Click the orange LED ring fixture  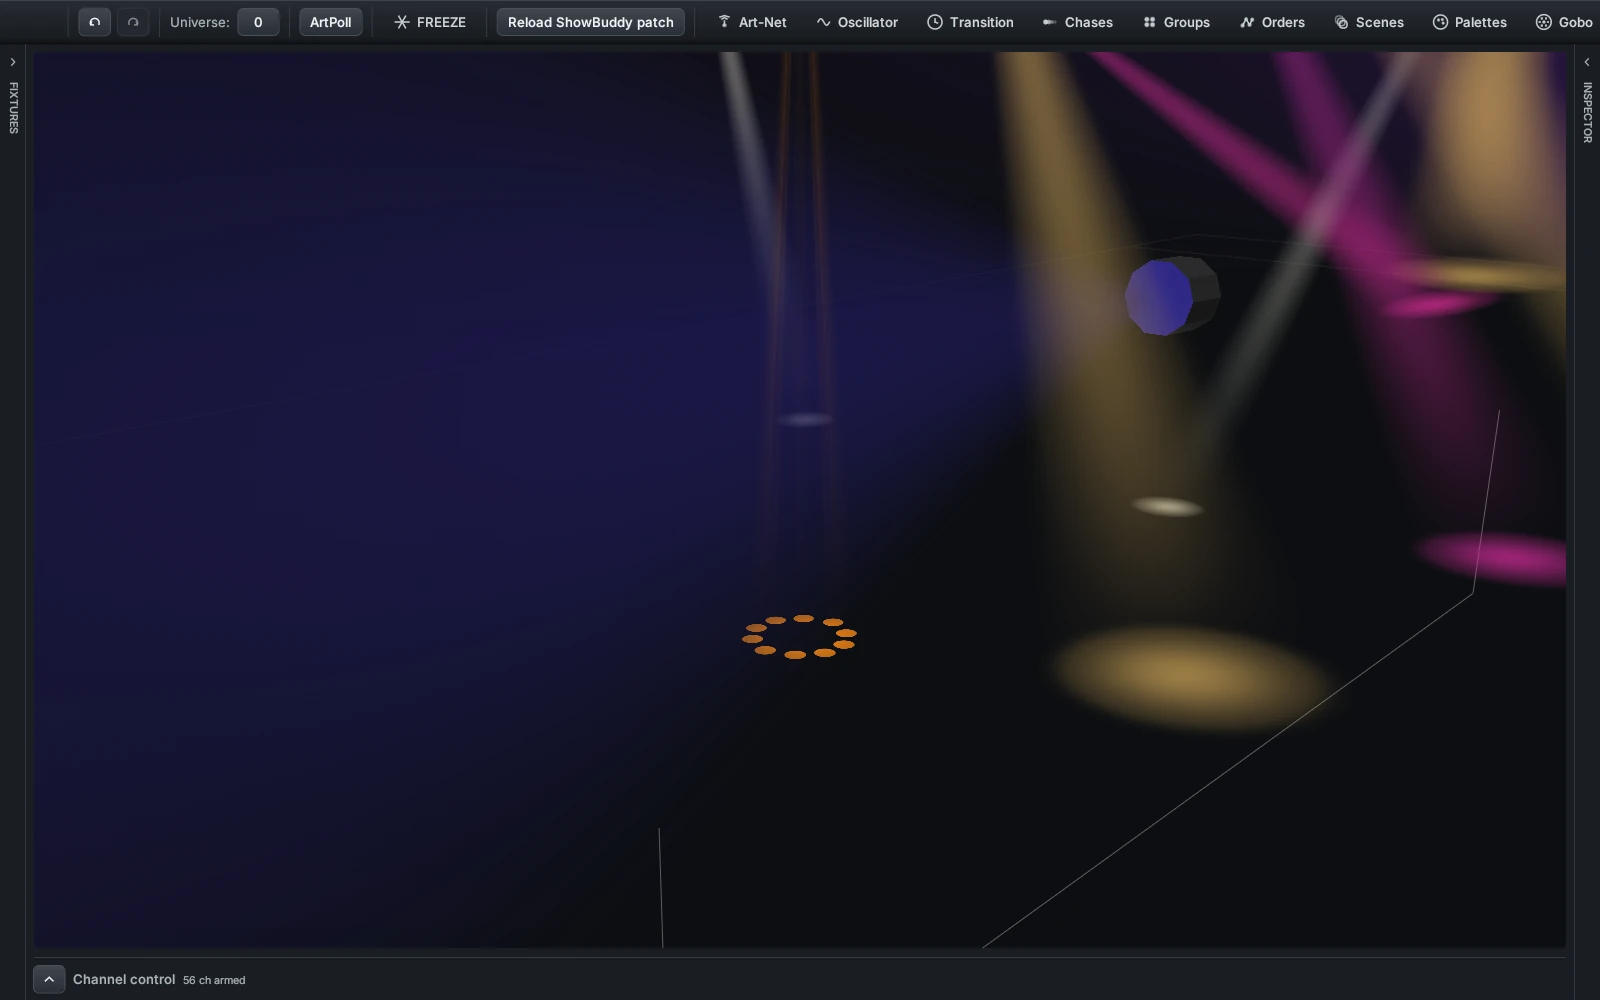point(799,636)
